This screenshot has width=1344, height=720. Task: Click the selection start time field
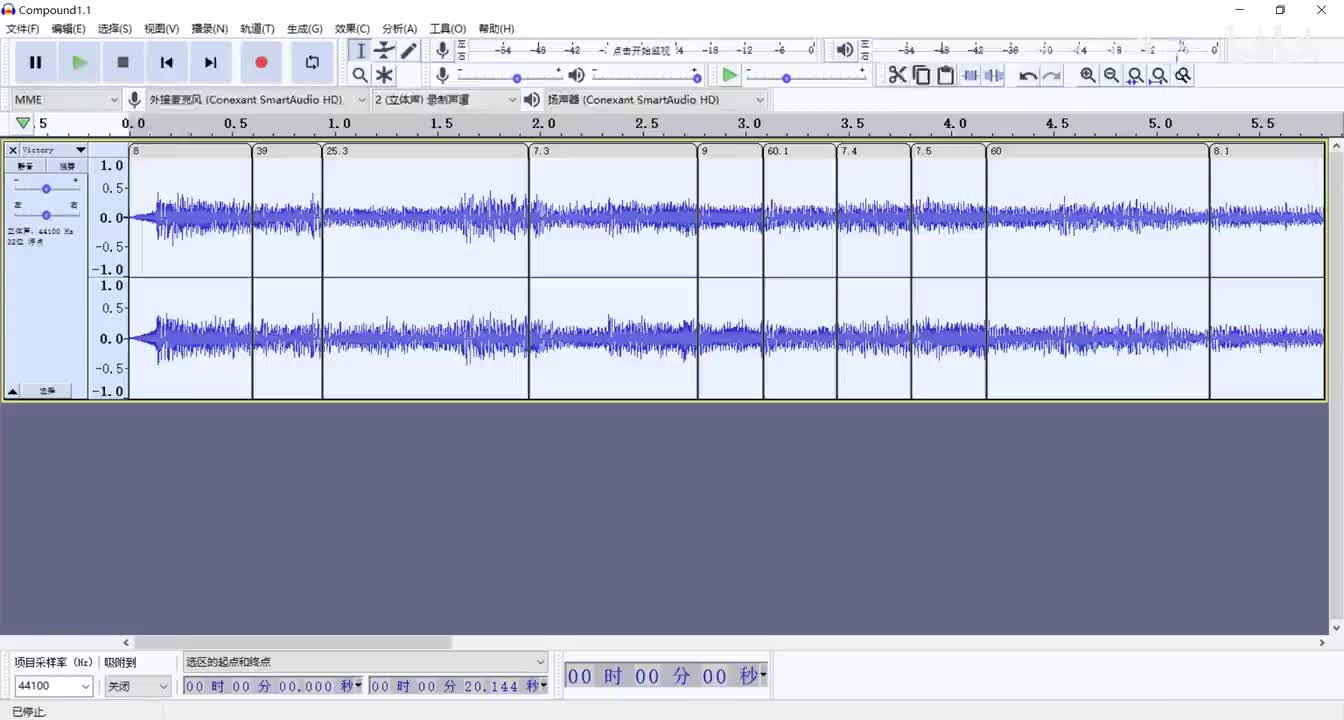click(x=270, y=686)
